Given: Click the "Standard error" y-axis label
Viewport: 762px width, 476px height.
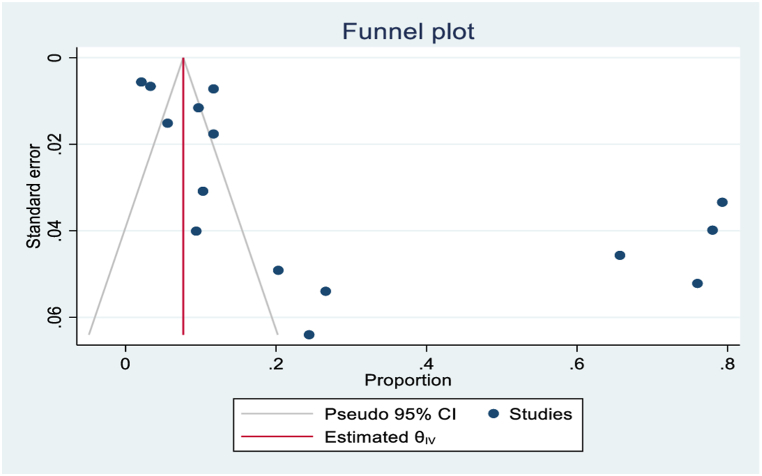Looking at the screenshot, I should [x=34, y=196].
